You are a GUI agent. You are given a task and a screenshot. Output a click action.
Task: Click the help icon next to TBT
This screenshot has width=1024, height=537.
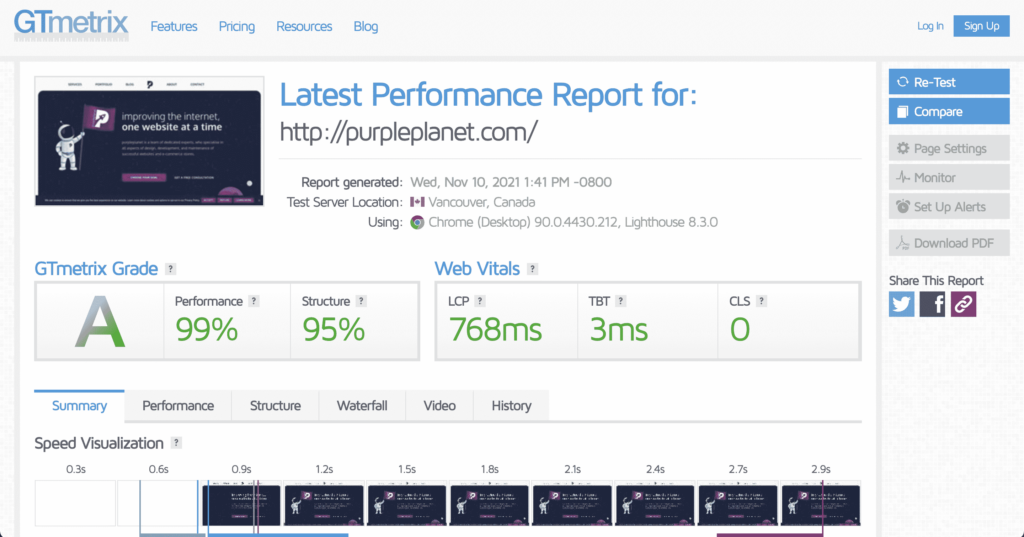coord(621,301)
